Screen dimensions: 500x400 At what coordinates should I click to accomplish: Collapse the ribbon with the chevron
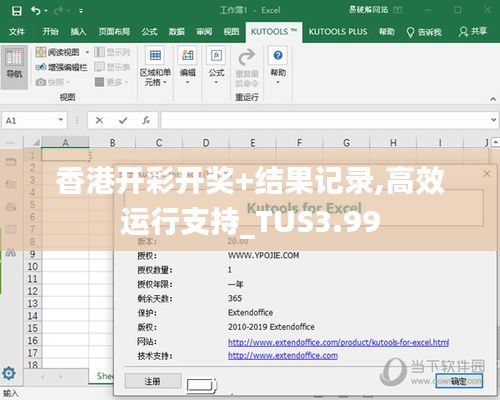[x=493, y=99]
